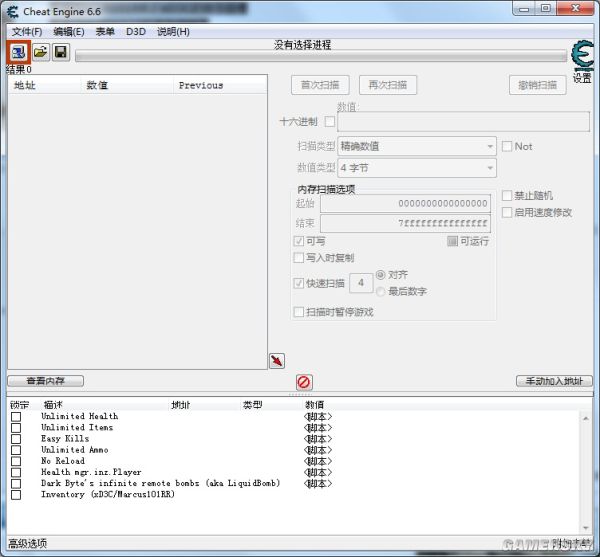
Task: Select the No Reload entry text
Action: coord(63,461)
